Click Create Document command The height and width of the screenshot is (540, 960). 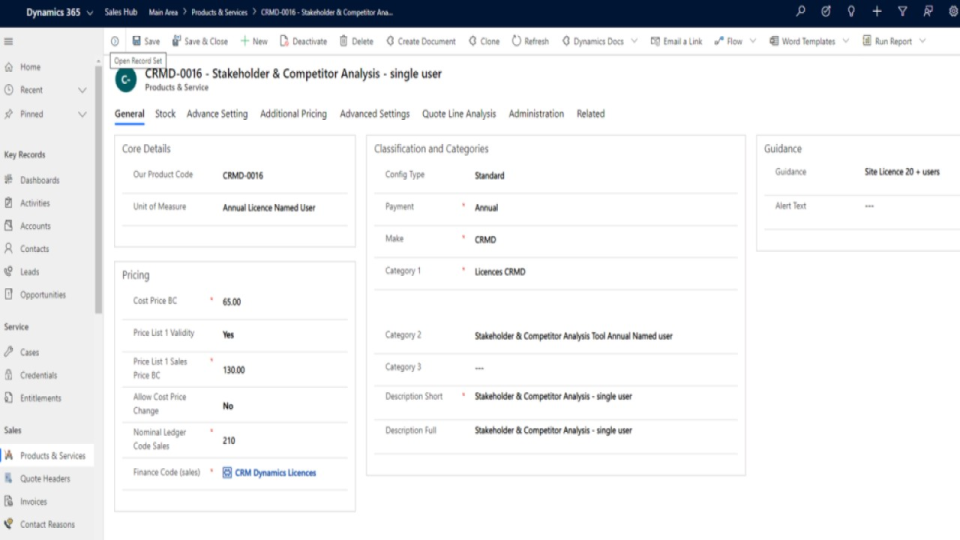coord(421,41)
